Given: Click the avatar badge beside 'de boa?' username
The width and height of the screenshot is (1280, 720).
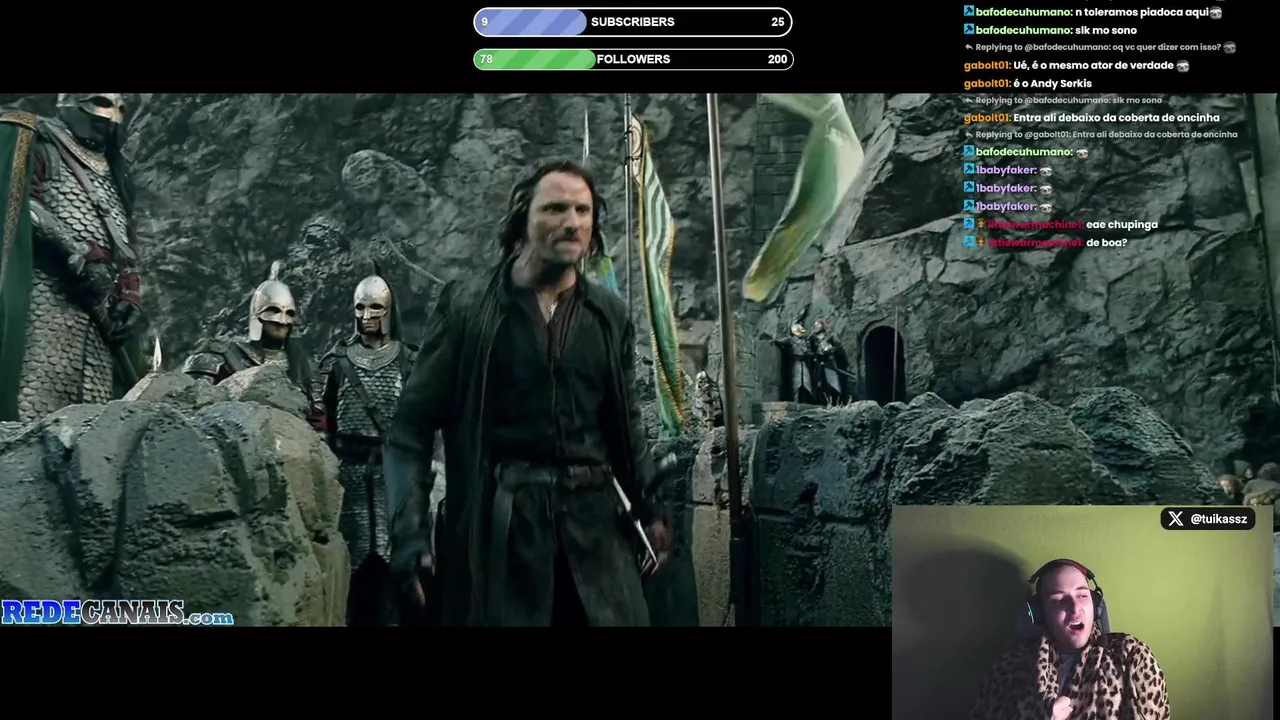Looking at the screenshot, I should [981, 242].
